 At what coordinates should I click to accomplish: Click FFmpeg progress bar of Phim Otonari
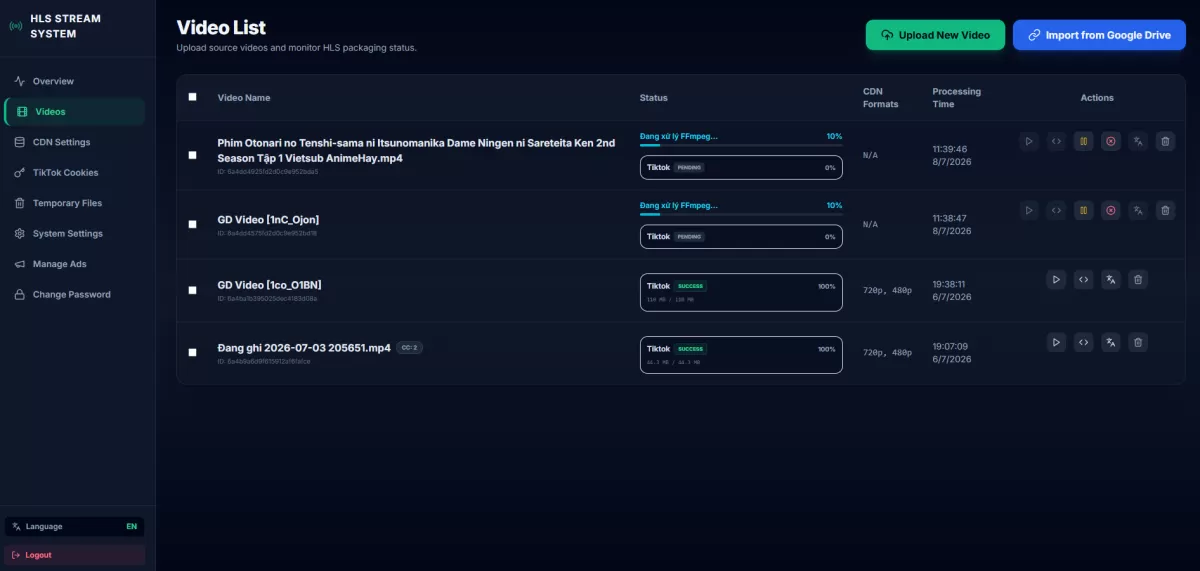pyautogui.click(x=741, y=145)
